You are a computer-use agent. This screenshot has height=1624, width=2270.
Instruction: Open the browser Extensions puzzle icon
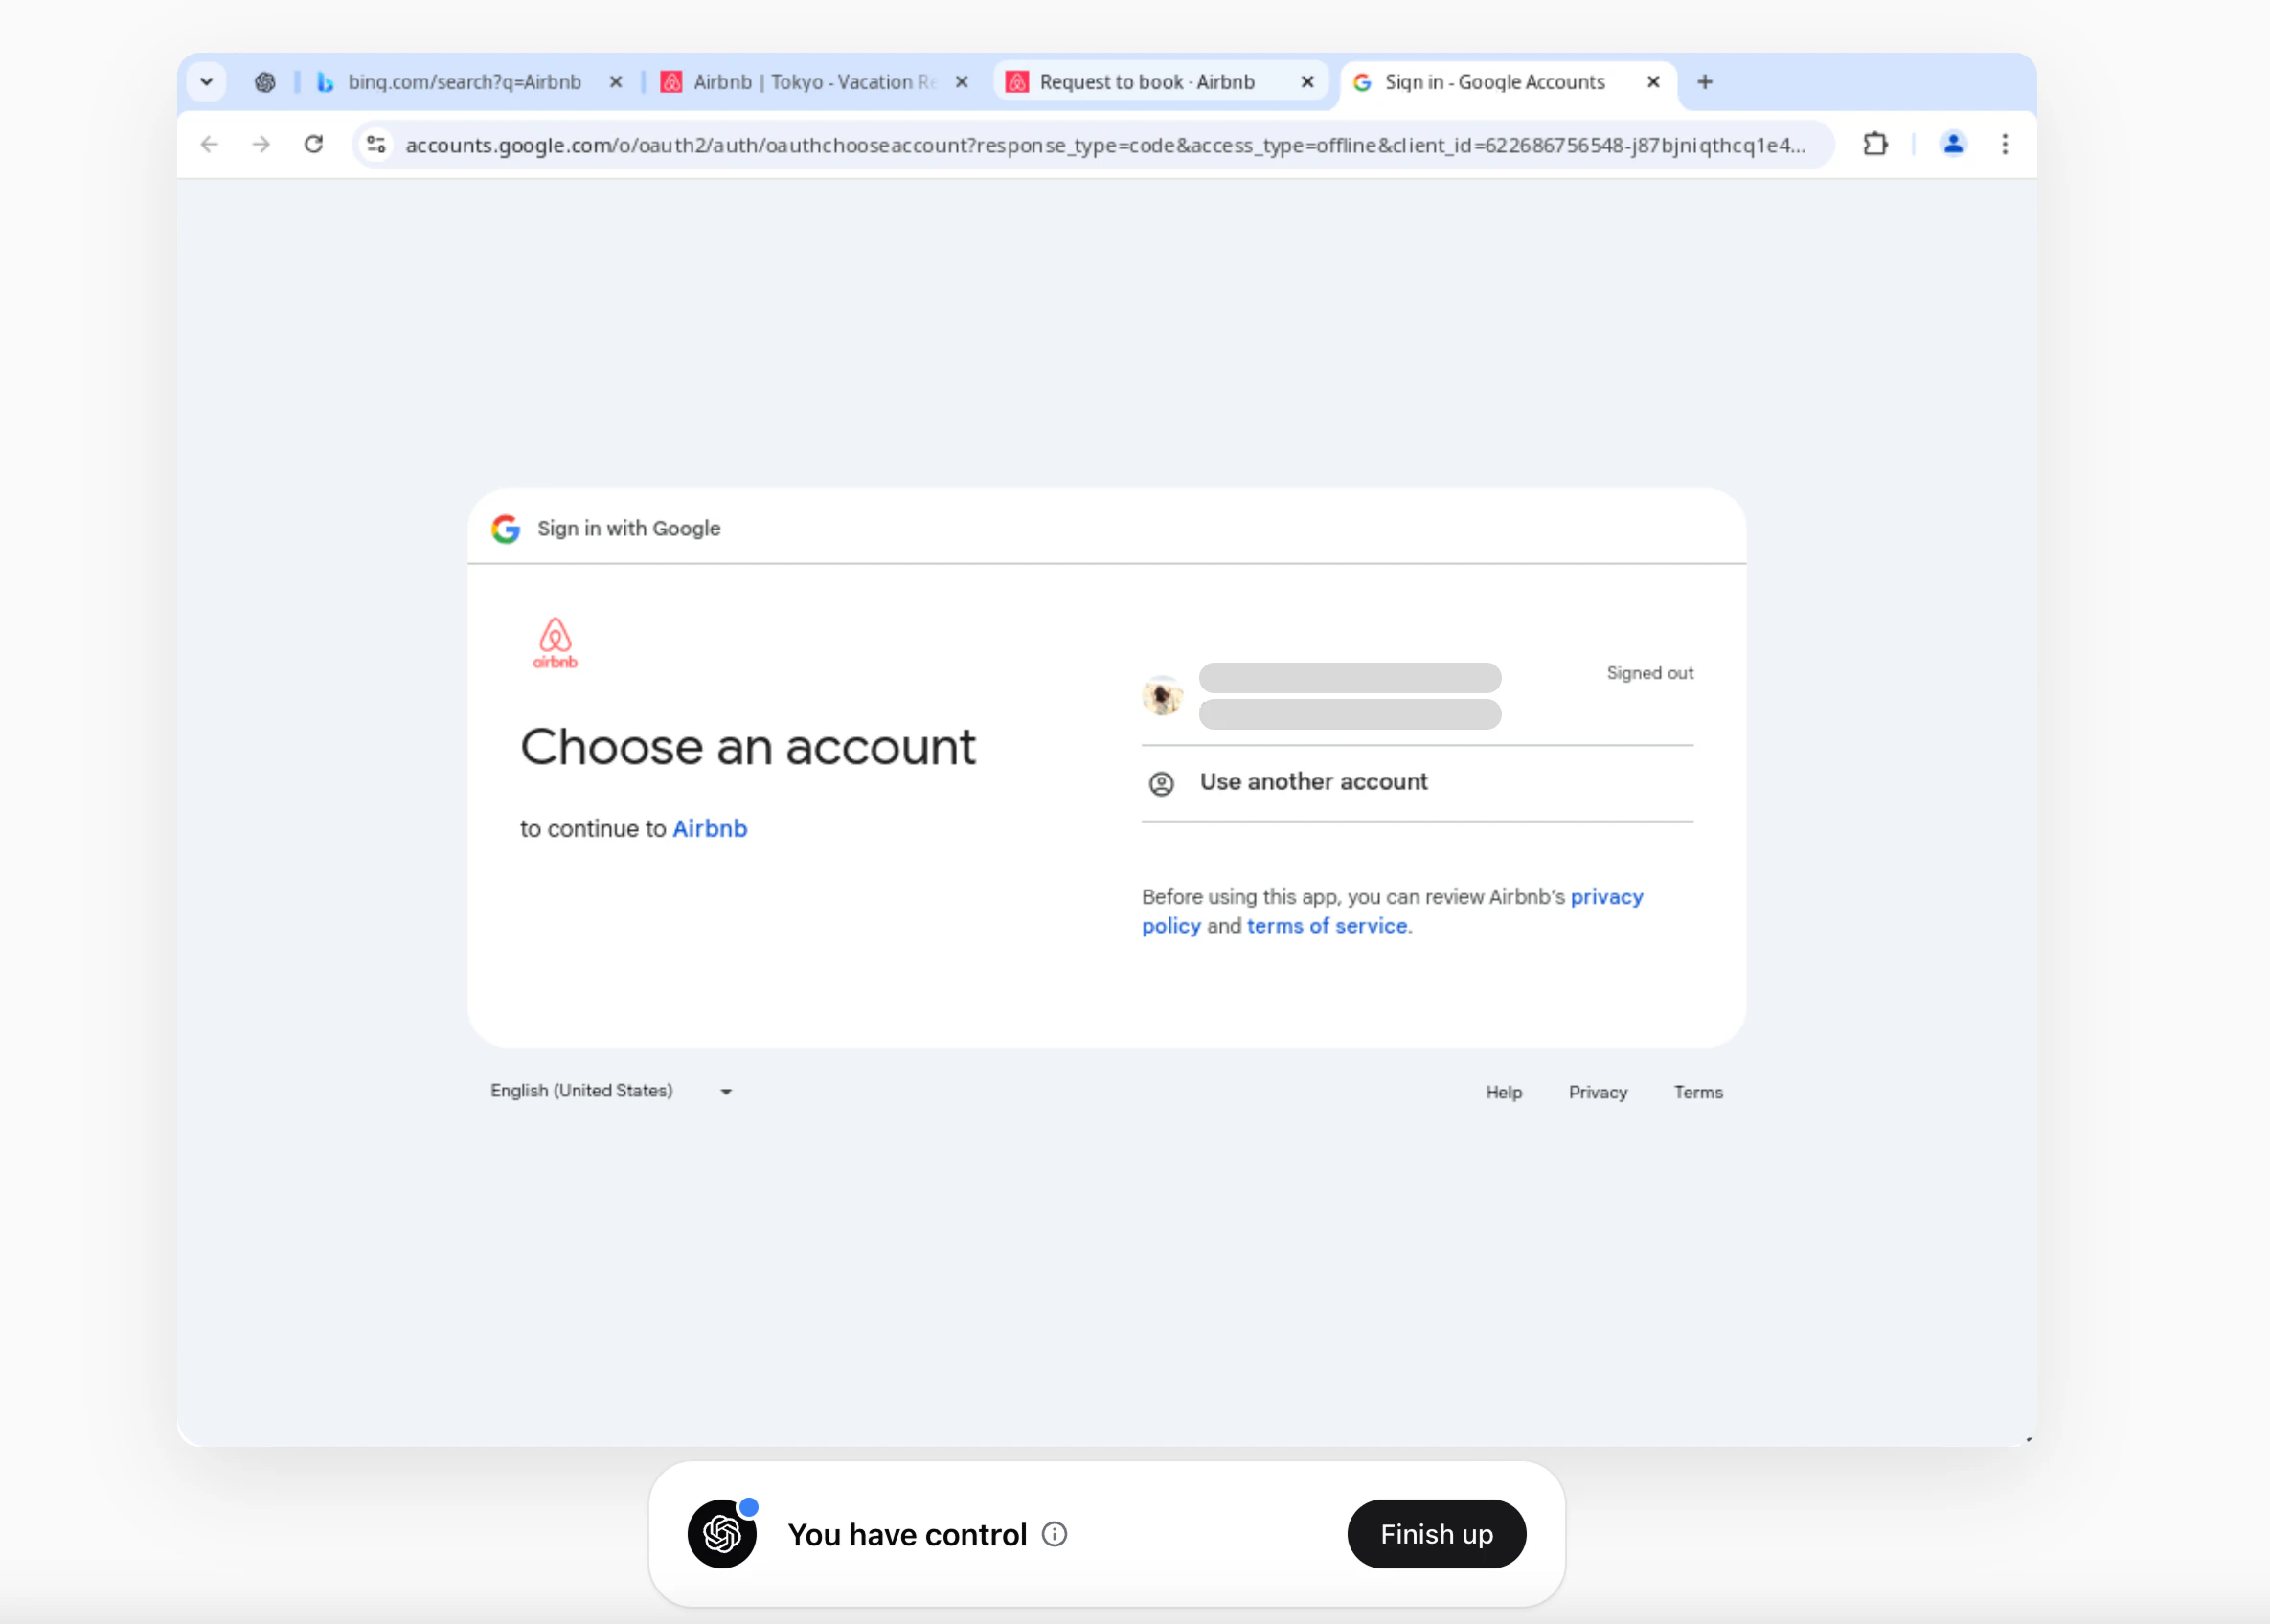tap(1876, 144)
